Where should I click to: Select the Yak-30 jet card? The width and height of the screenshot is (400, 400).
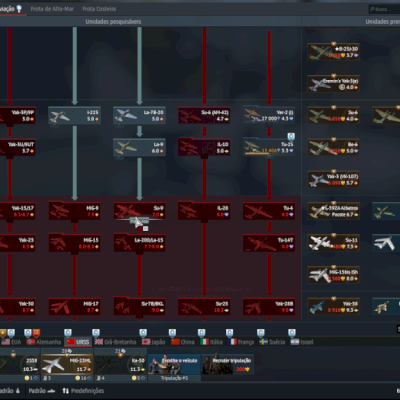[18, 307]
